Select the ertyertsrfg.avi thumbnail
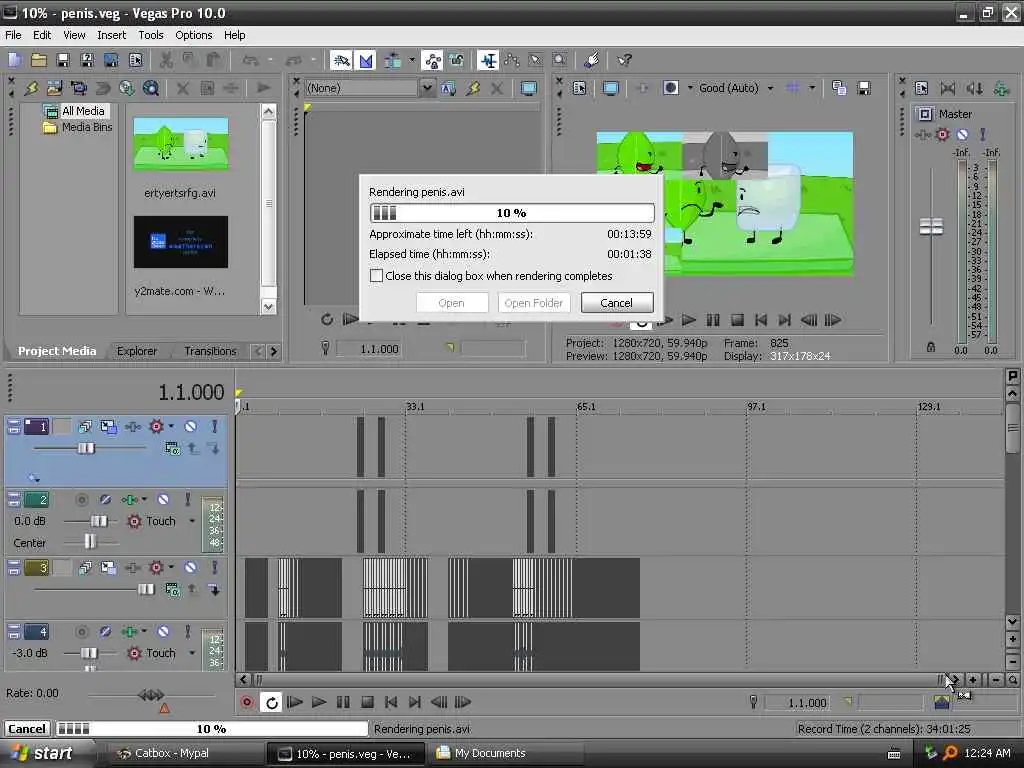The width and height of the screenshot is (1024, 768). (181, 144)
